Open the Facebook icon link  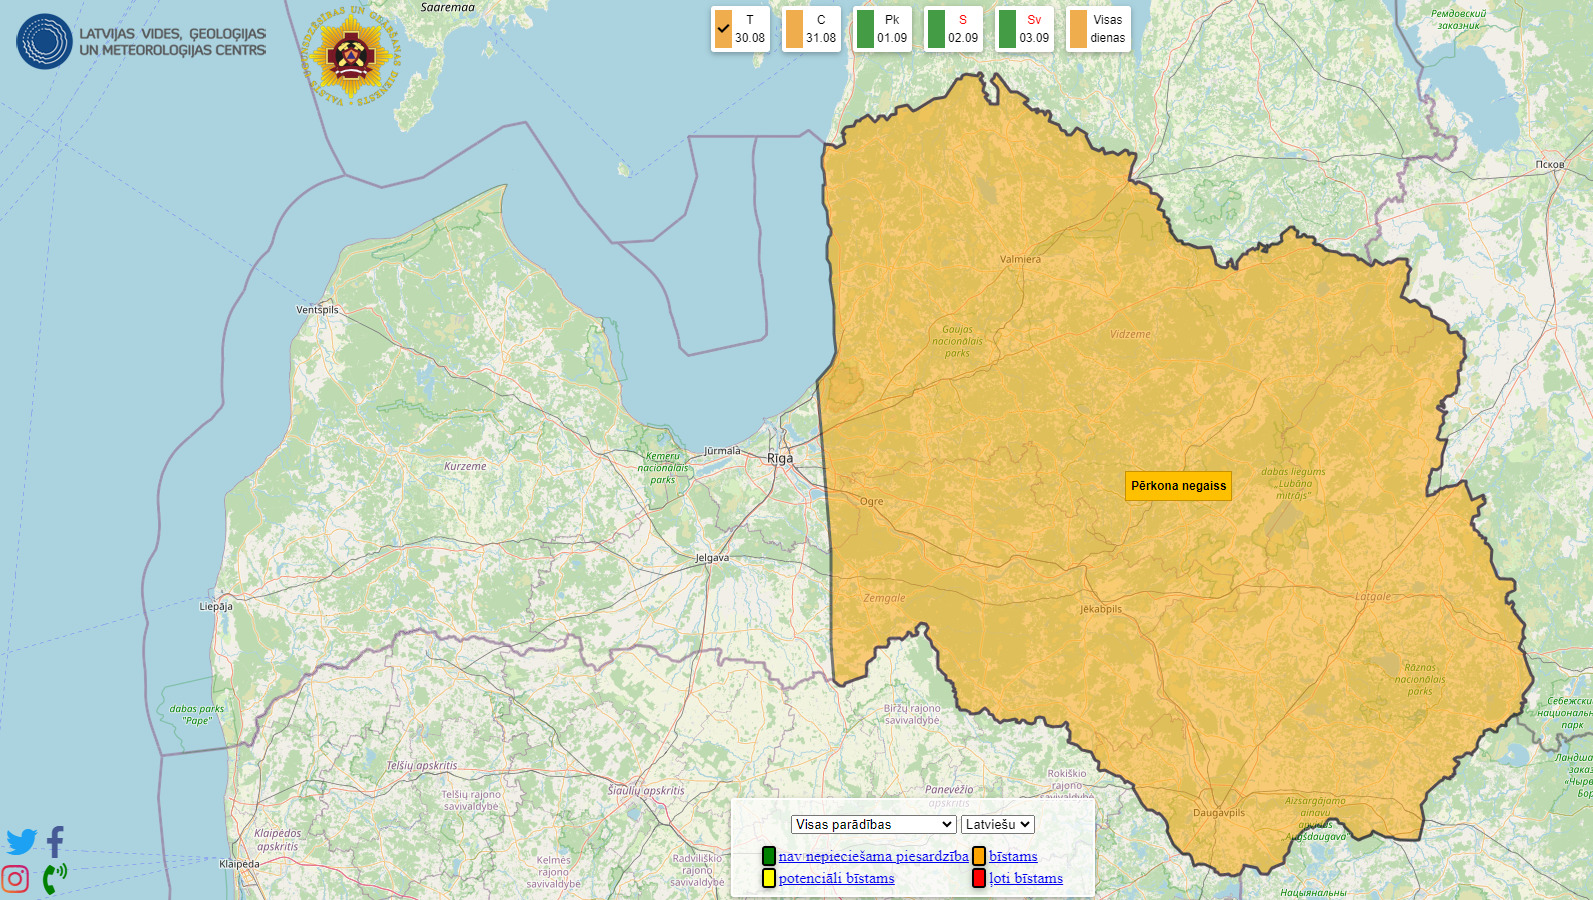pyautogui.click(x=56, y=842)
